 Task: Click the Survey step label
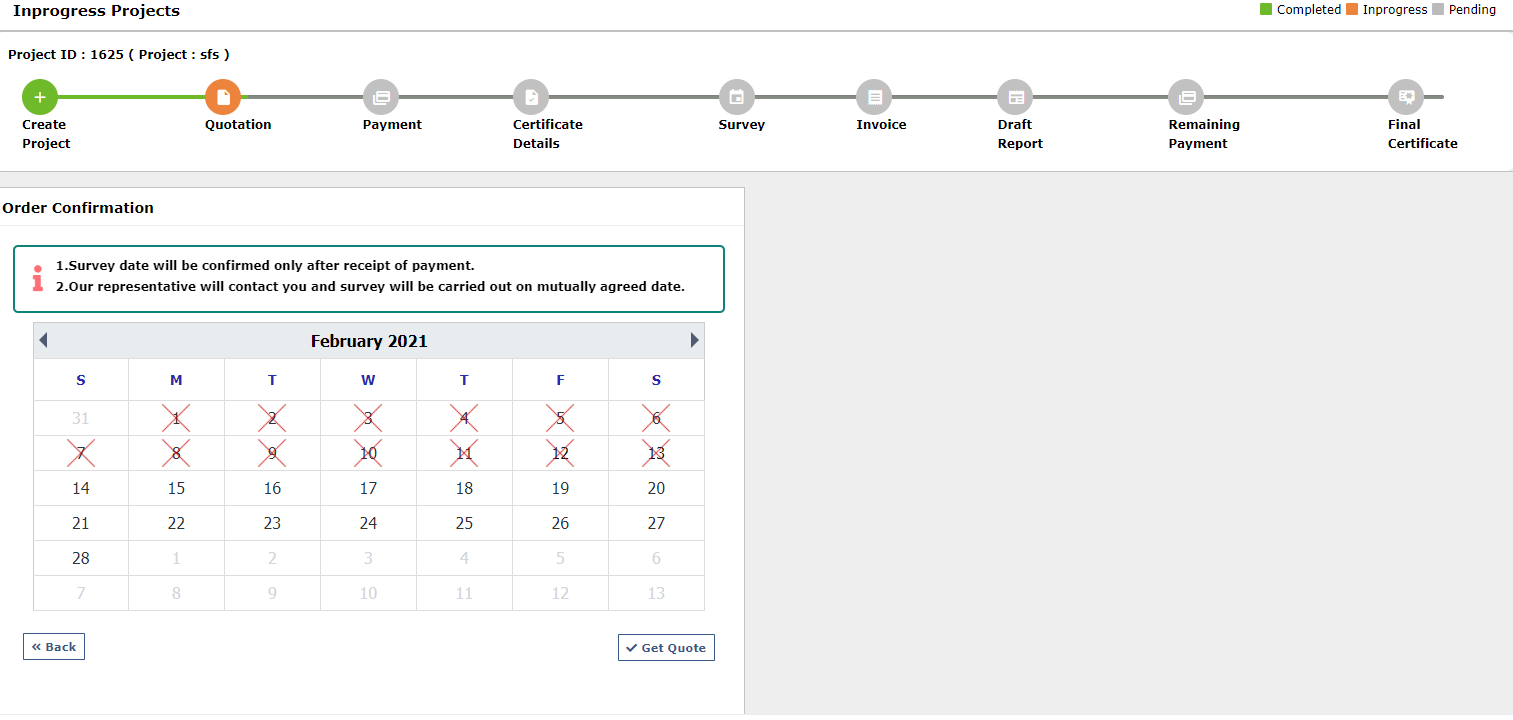[741, 125]
